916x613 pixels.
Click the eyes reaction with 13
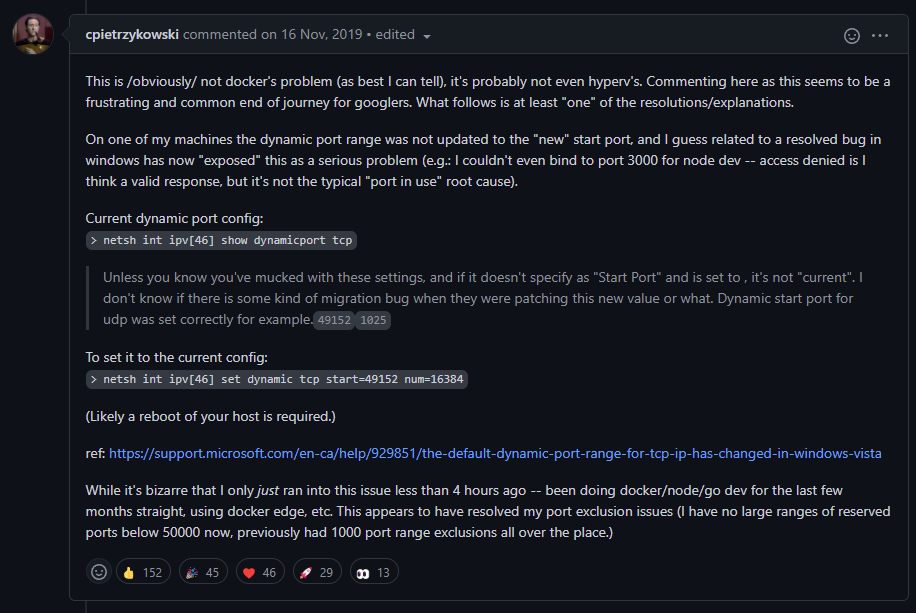tap(374, 572)
